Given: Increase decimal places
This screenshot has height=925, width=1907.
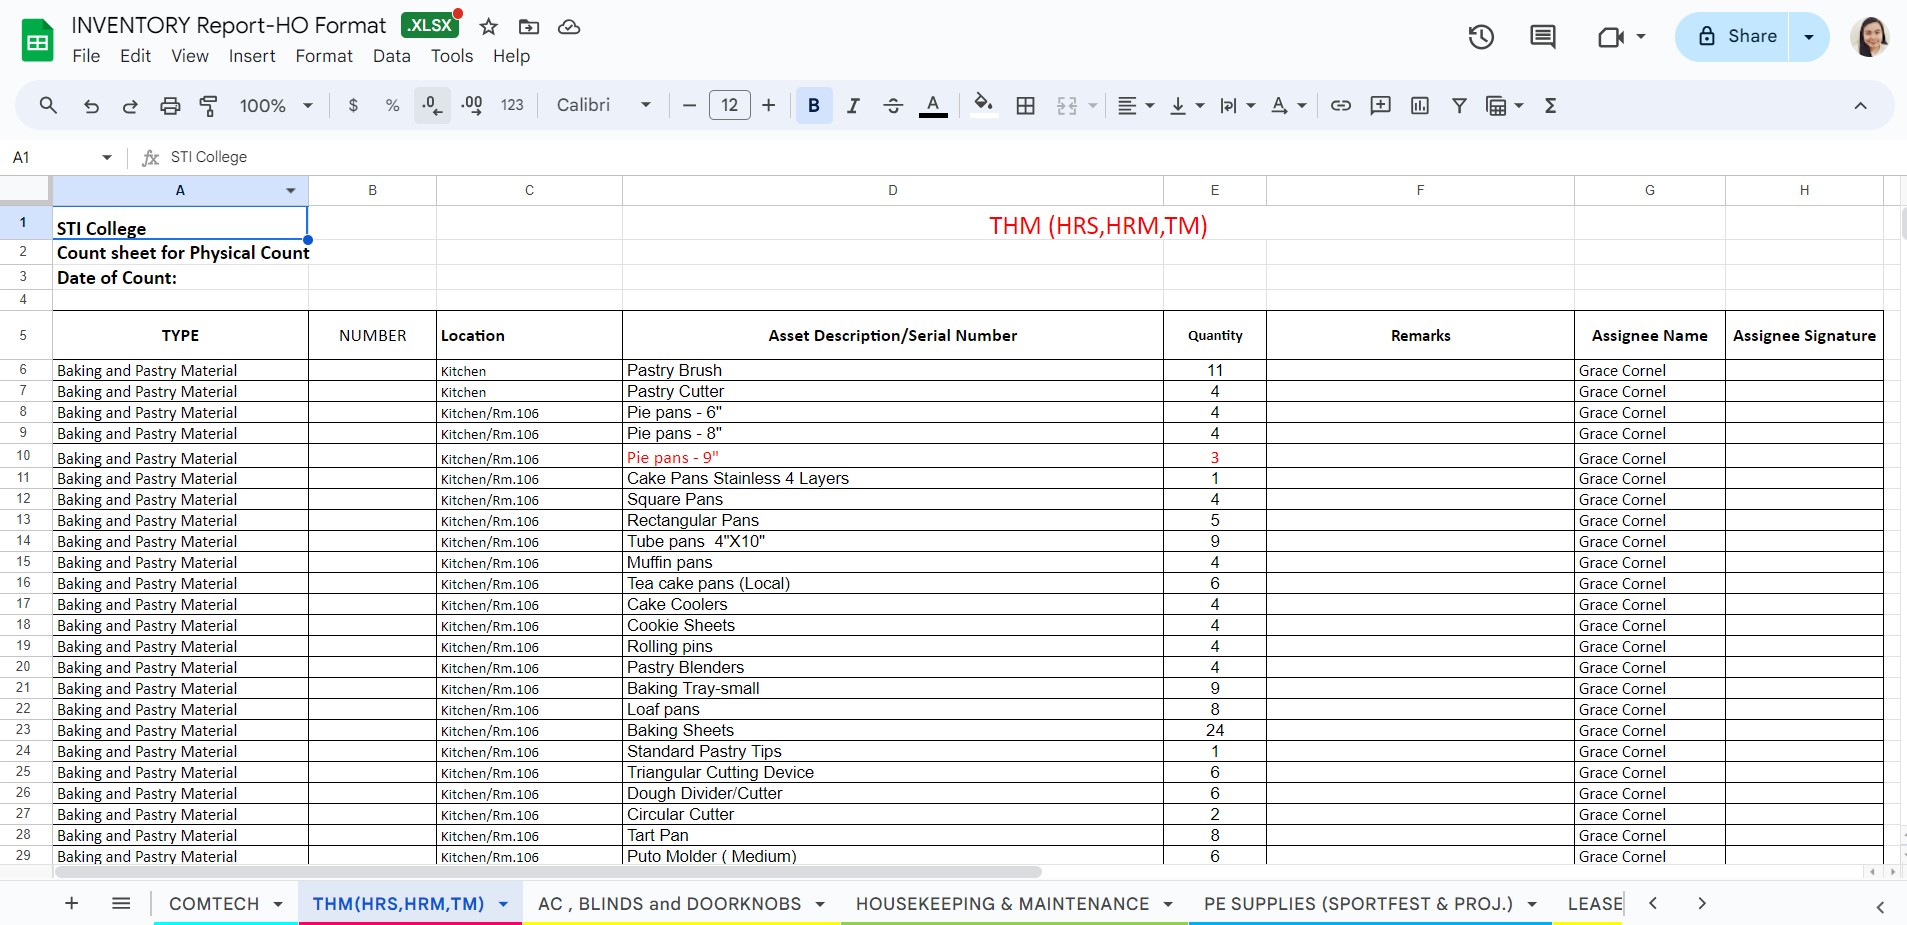Looking at the screenshot, I should [472, 105].
